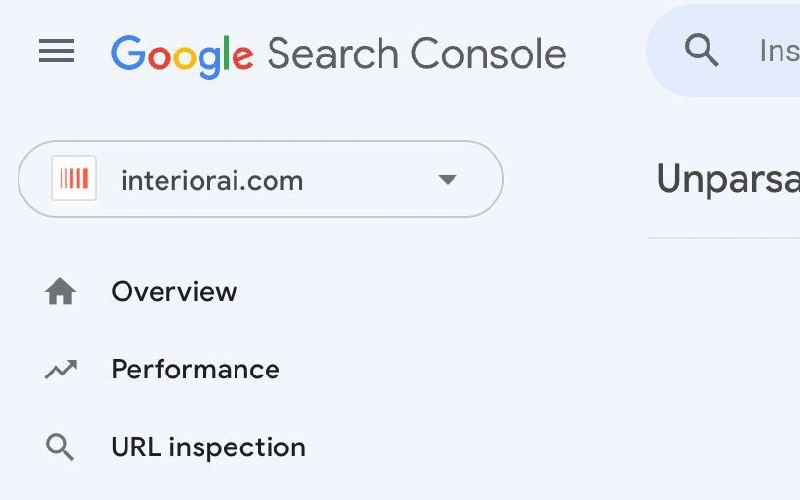Click the "Search Console" product name
The width and height of the screenshot is (800, 500).
point(416,53)
